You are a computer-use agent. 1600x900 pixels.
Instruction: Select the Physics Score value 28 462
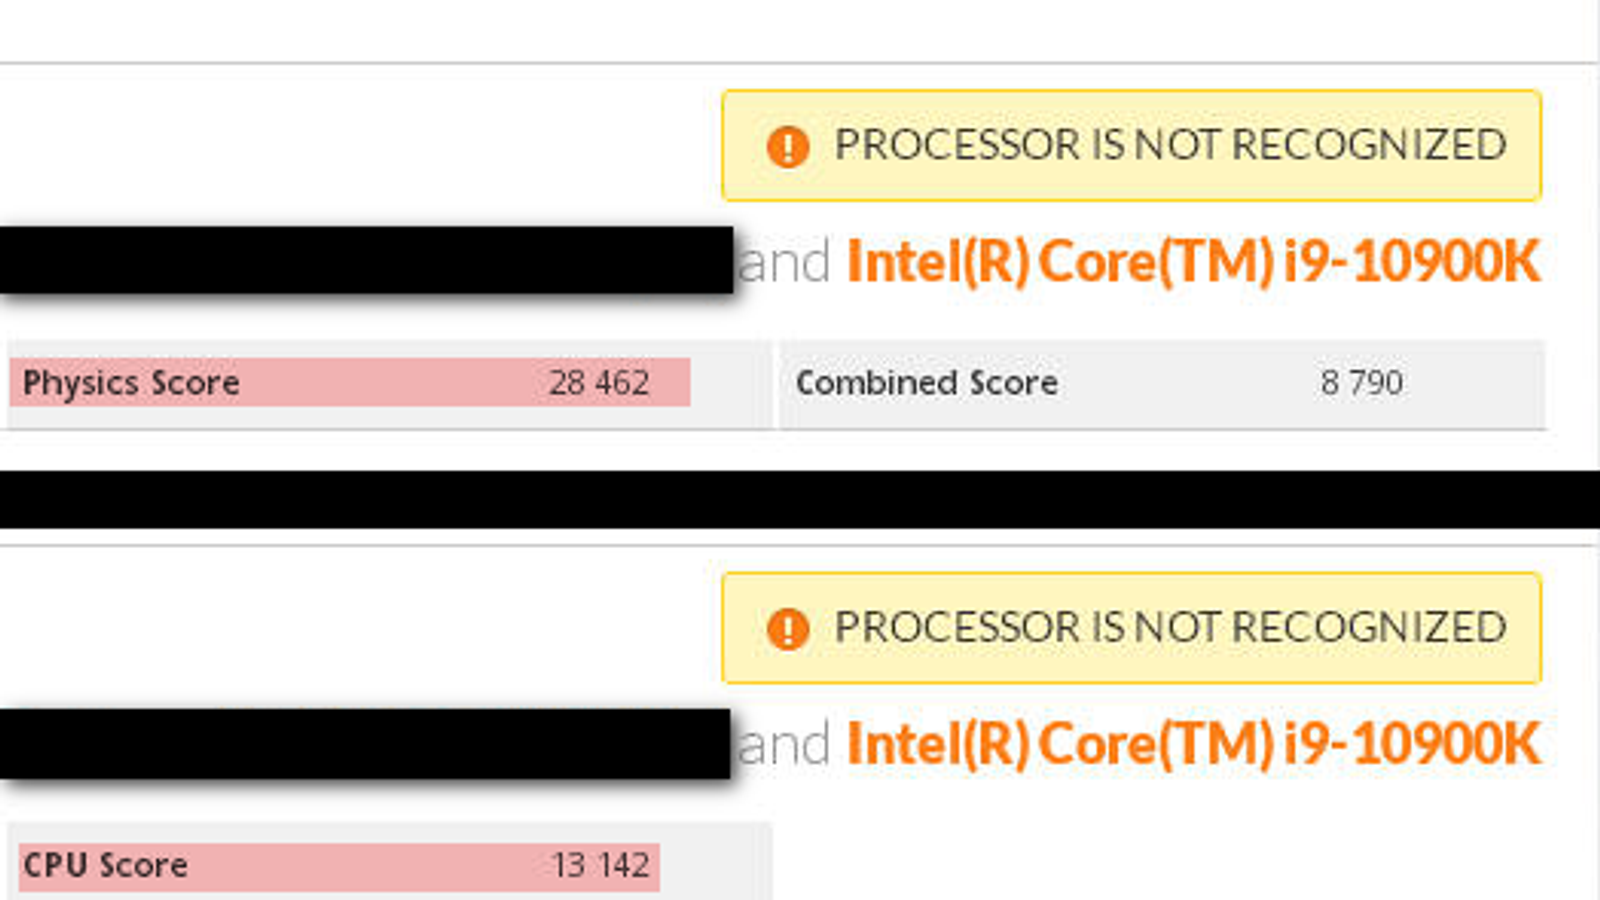point(598,383)
